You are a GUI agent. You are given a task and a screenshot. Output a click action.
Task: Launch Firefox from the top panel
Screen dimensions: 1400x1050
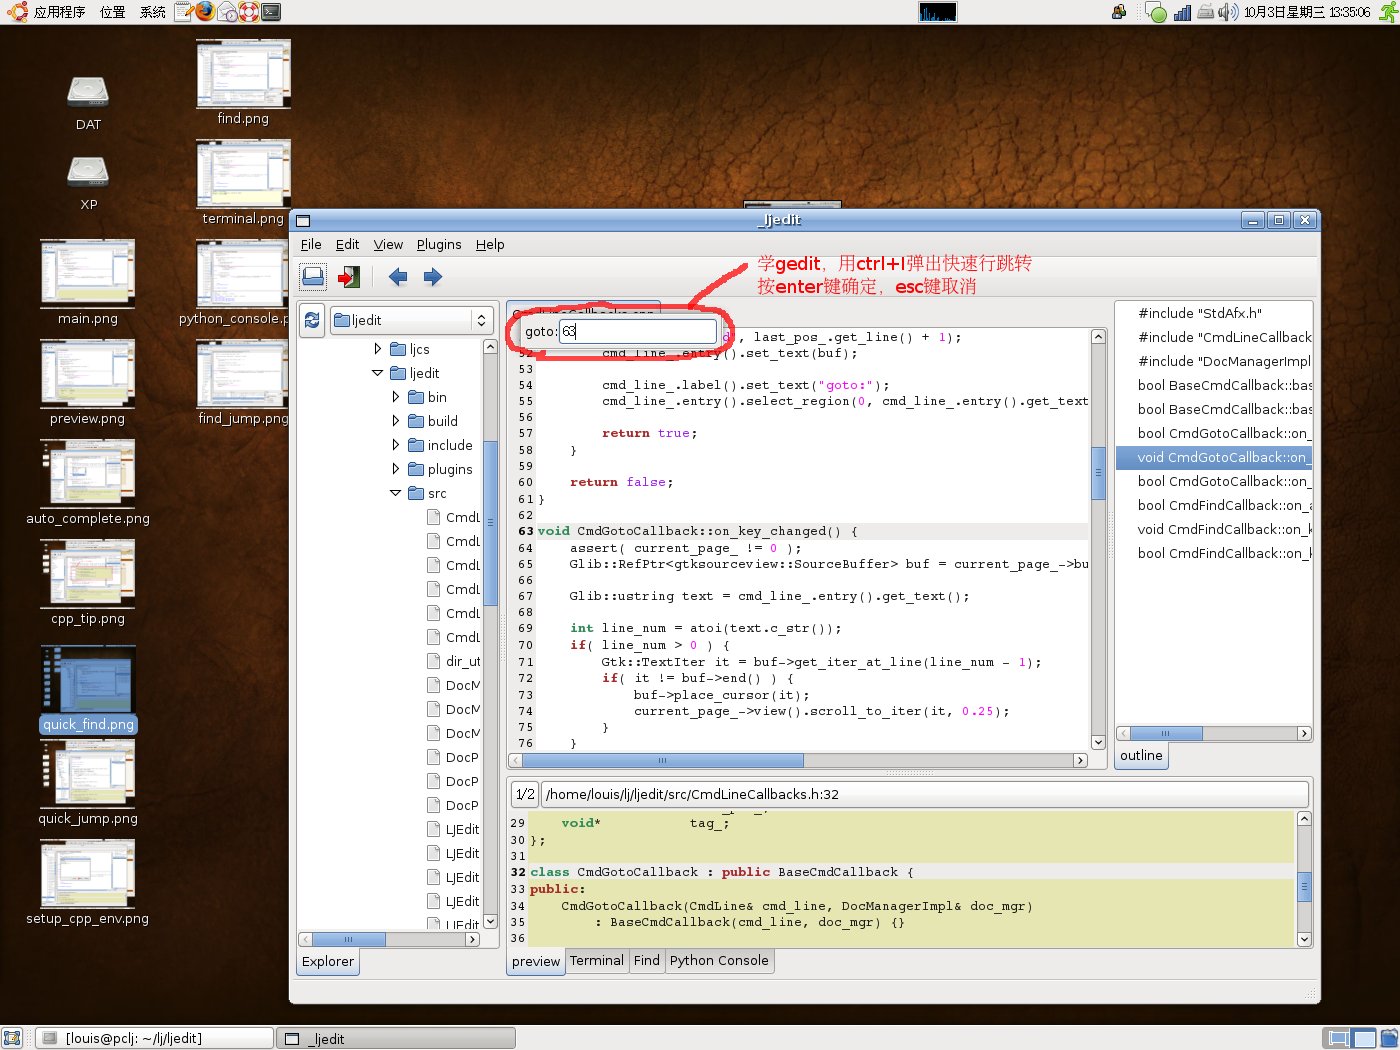pyautogui.click(x=205, y=12)
